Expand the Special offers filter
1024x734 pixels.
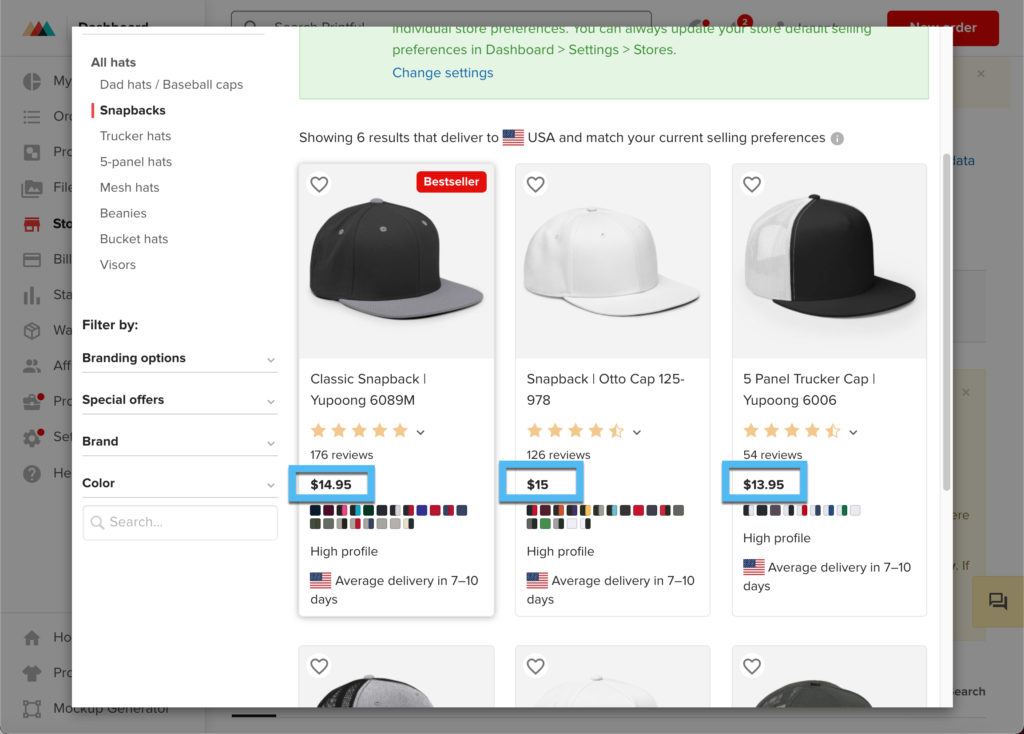pos(180,400)
